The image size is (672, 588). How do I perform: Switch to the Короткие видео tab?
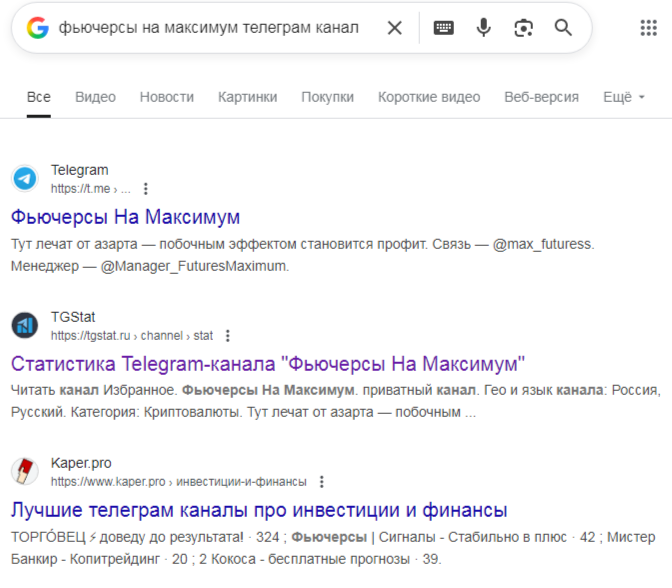[x=429, y=97]
